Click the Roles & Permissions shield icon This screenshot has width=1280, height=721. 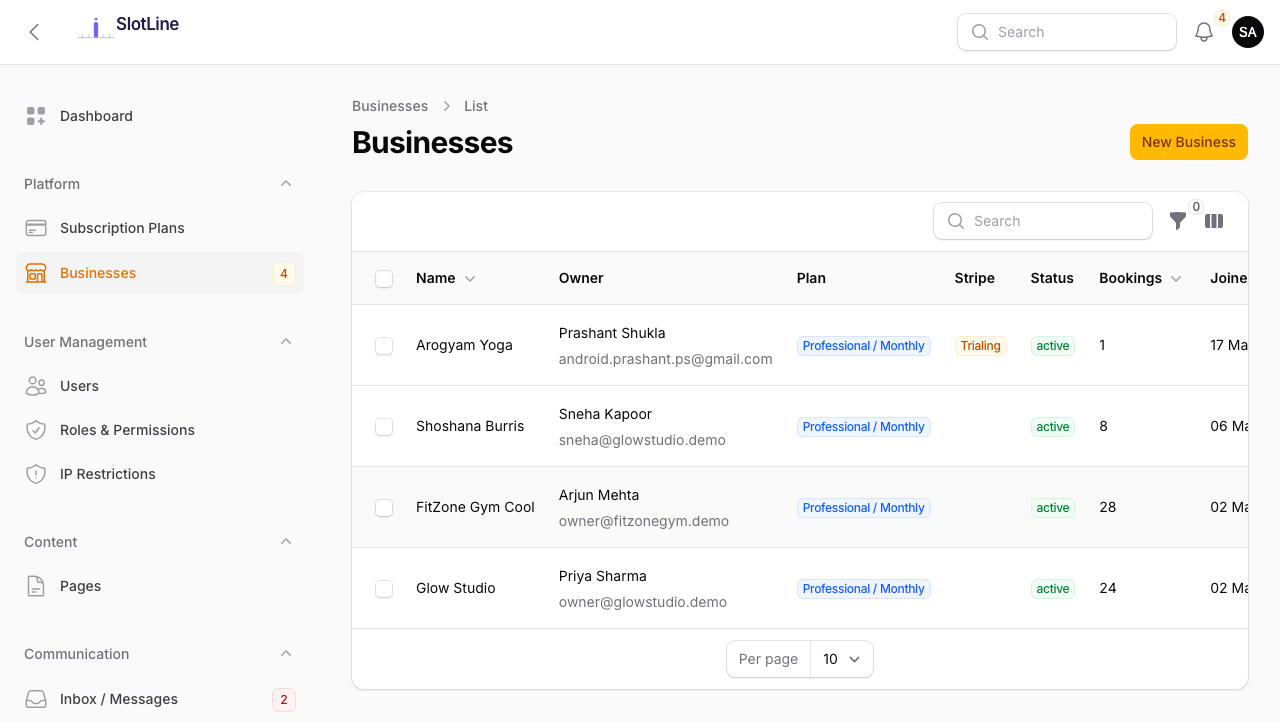click(36, 430)
